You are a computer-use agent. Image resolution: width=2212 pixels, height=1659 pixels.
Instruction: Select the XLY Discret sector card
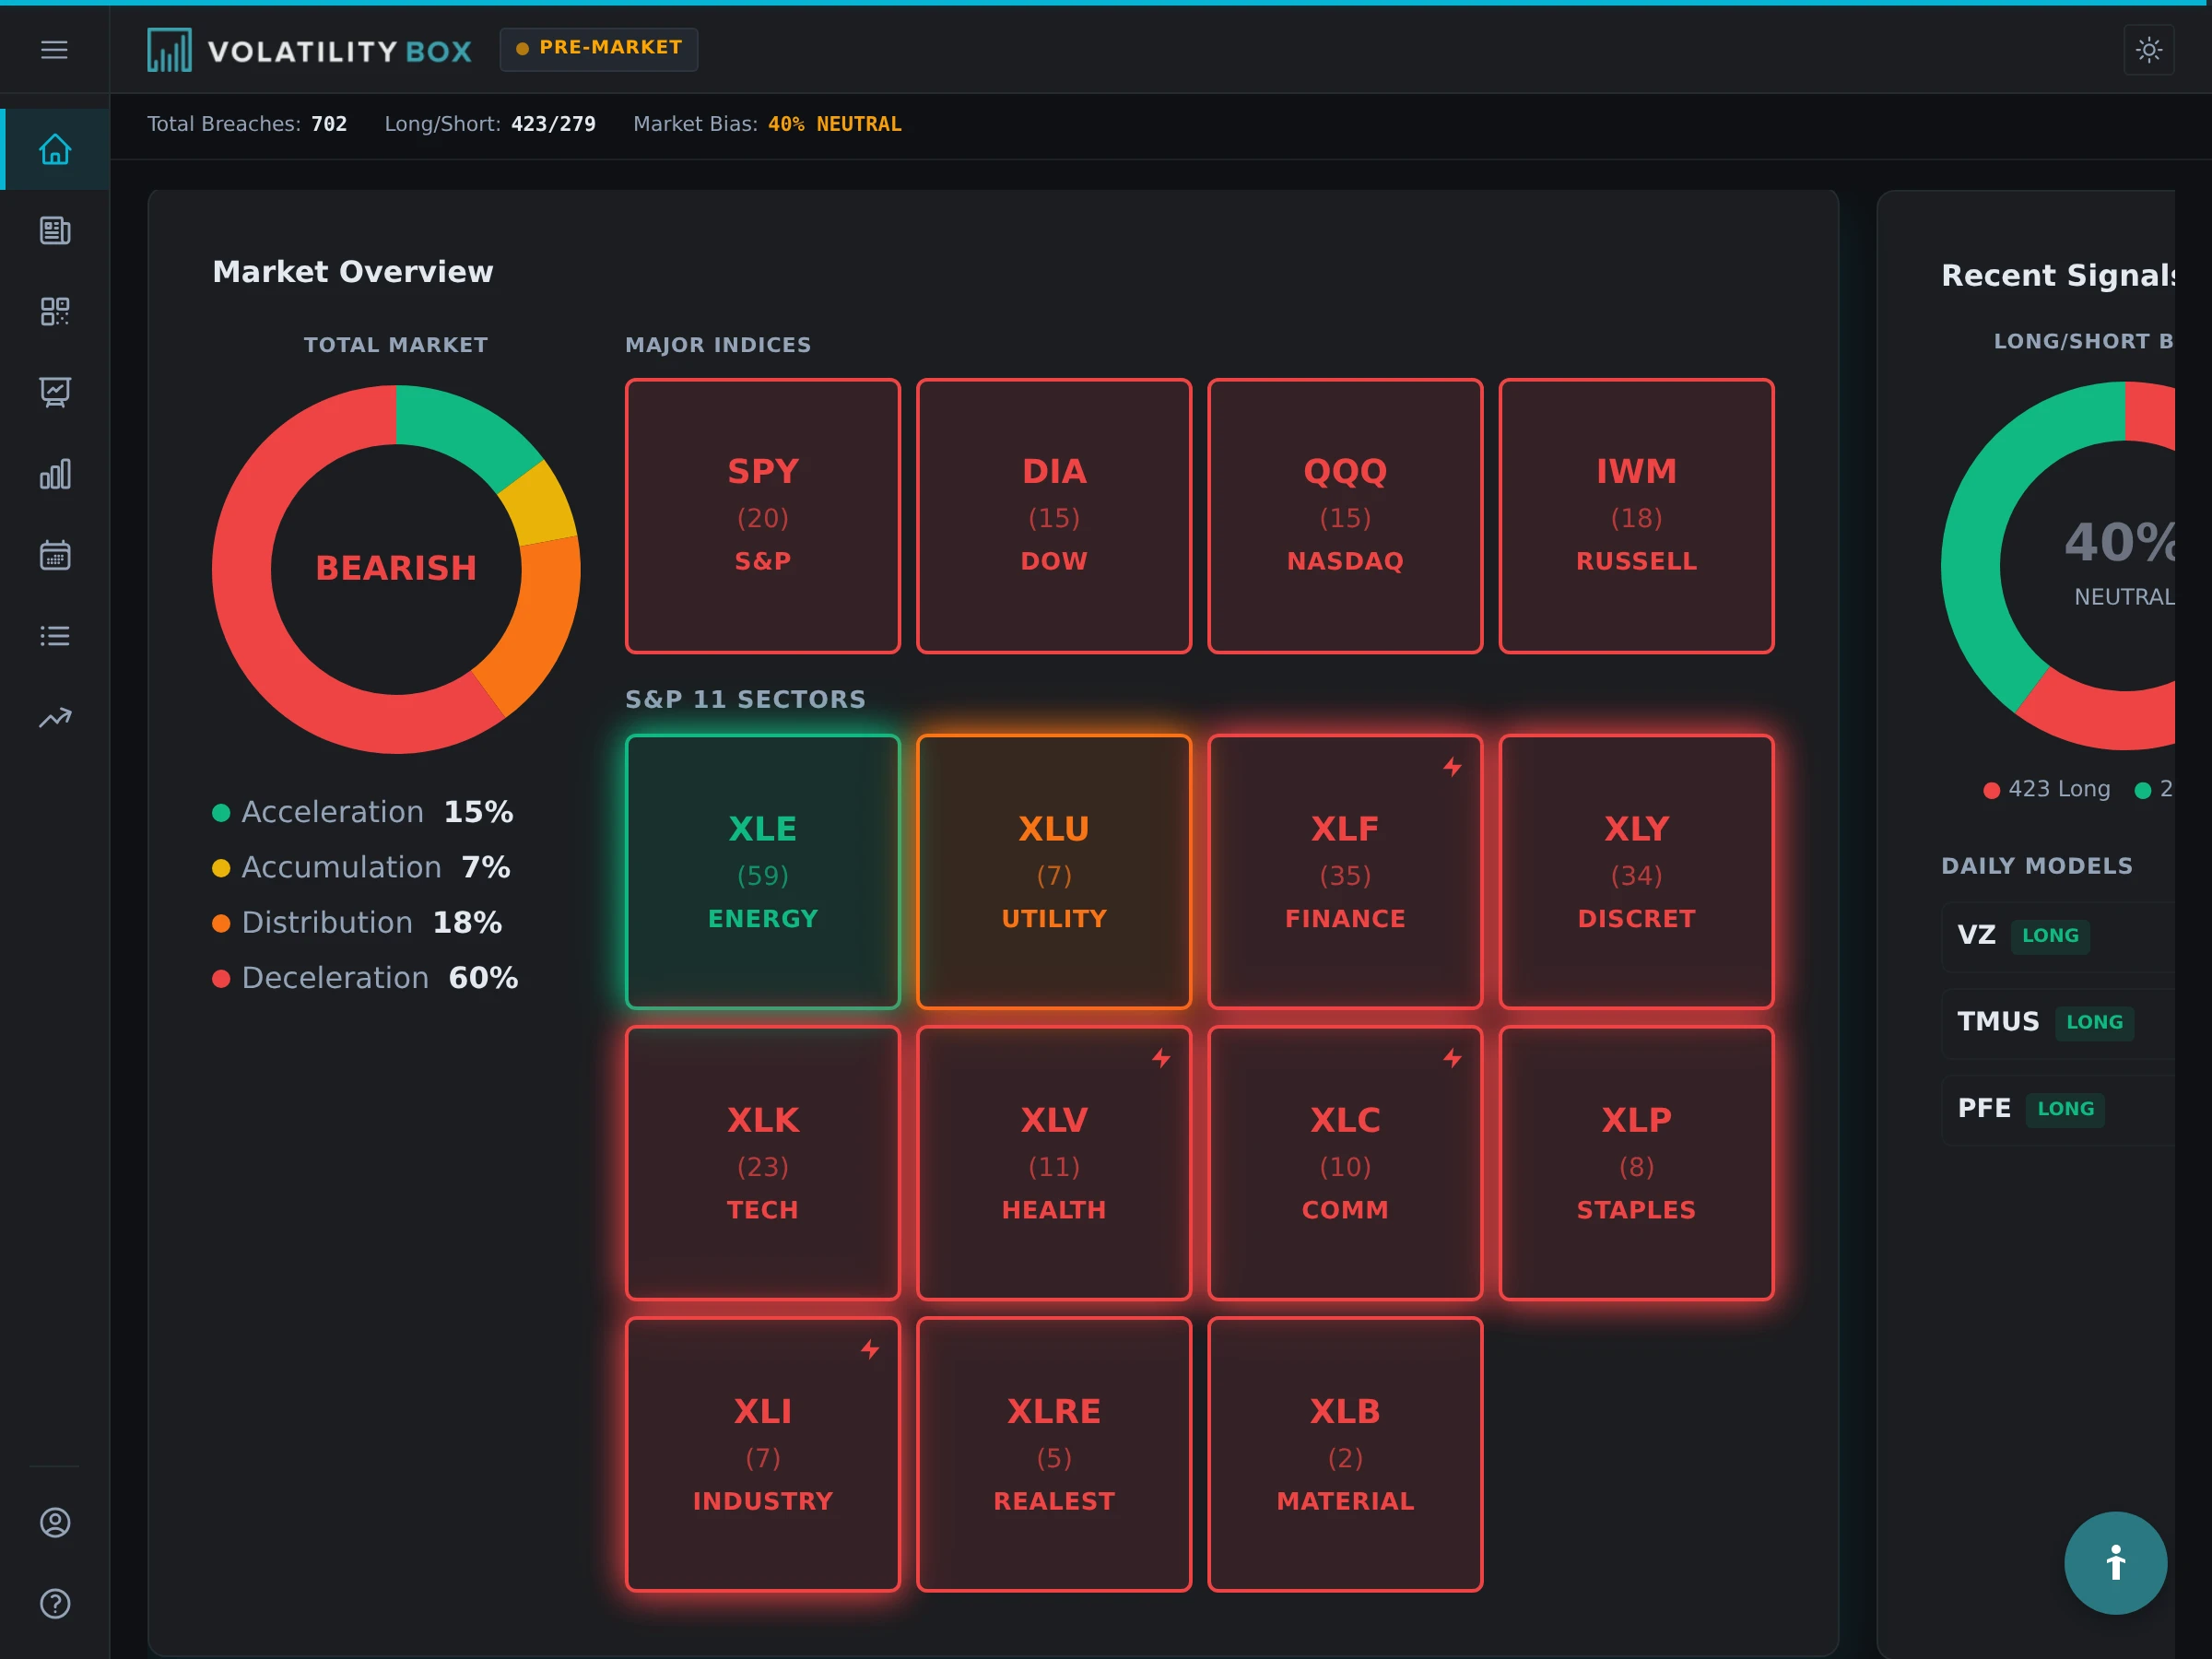point(1636,872)
